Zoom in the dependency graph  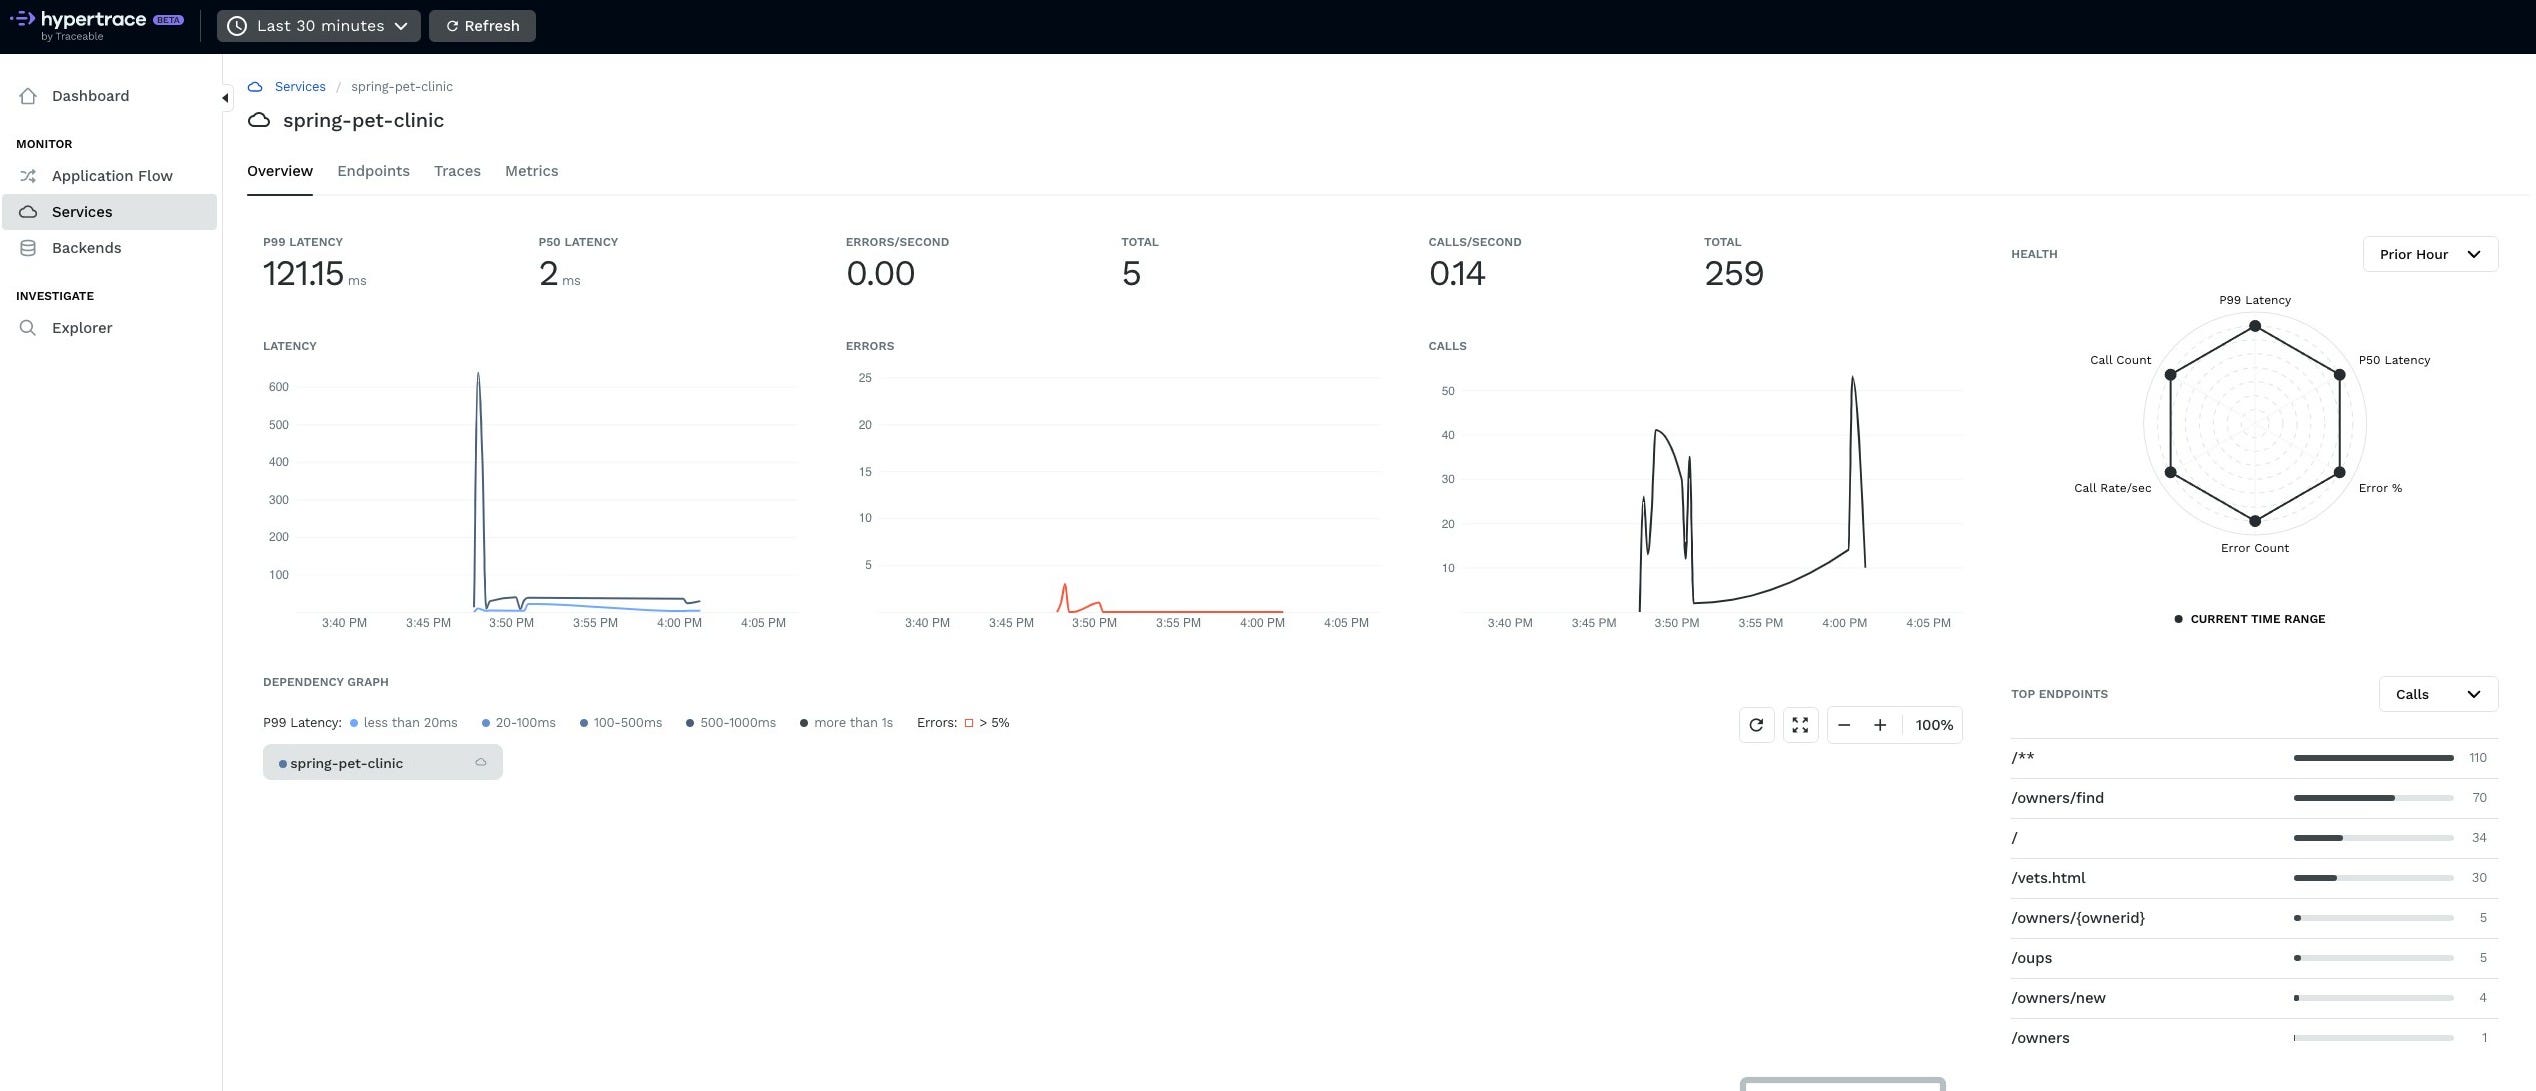pyautogui.click(x=1880, y=725)
